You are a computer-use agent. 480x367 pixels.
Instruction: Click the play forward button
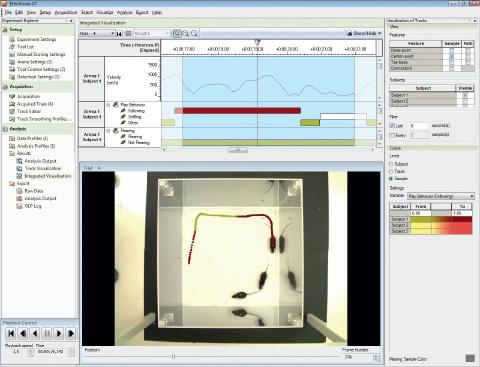pyautogui.click(x=59, y=333)
